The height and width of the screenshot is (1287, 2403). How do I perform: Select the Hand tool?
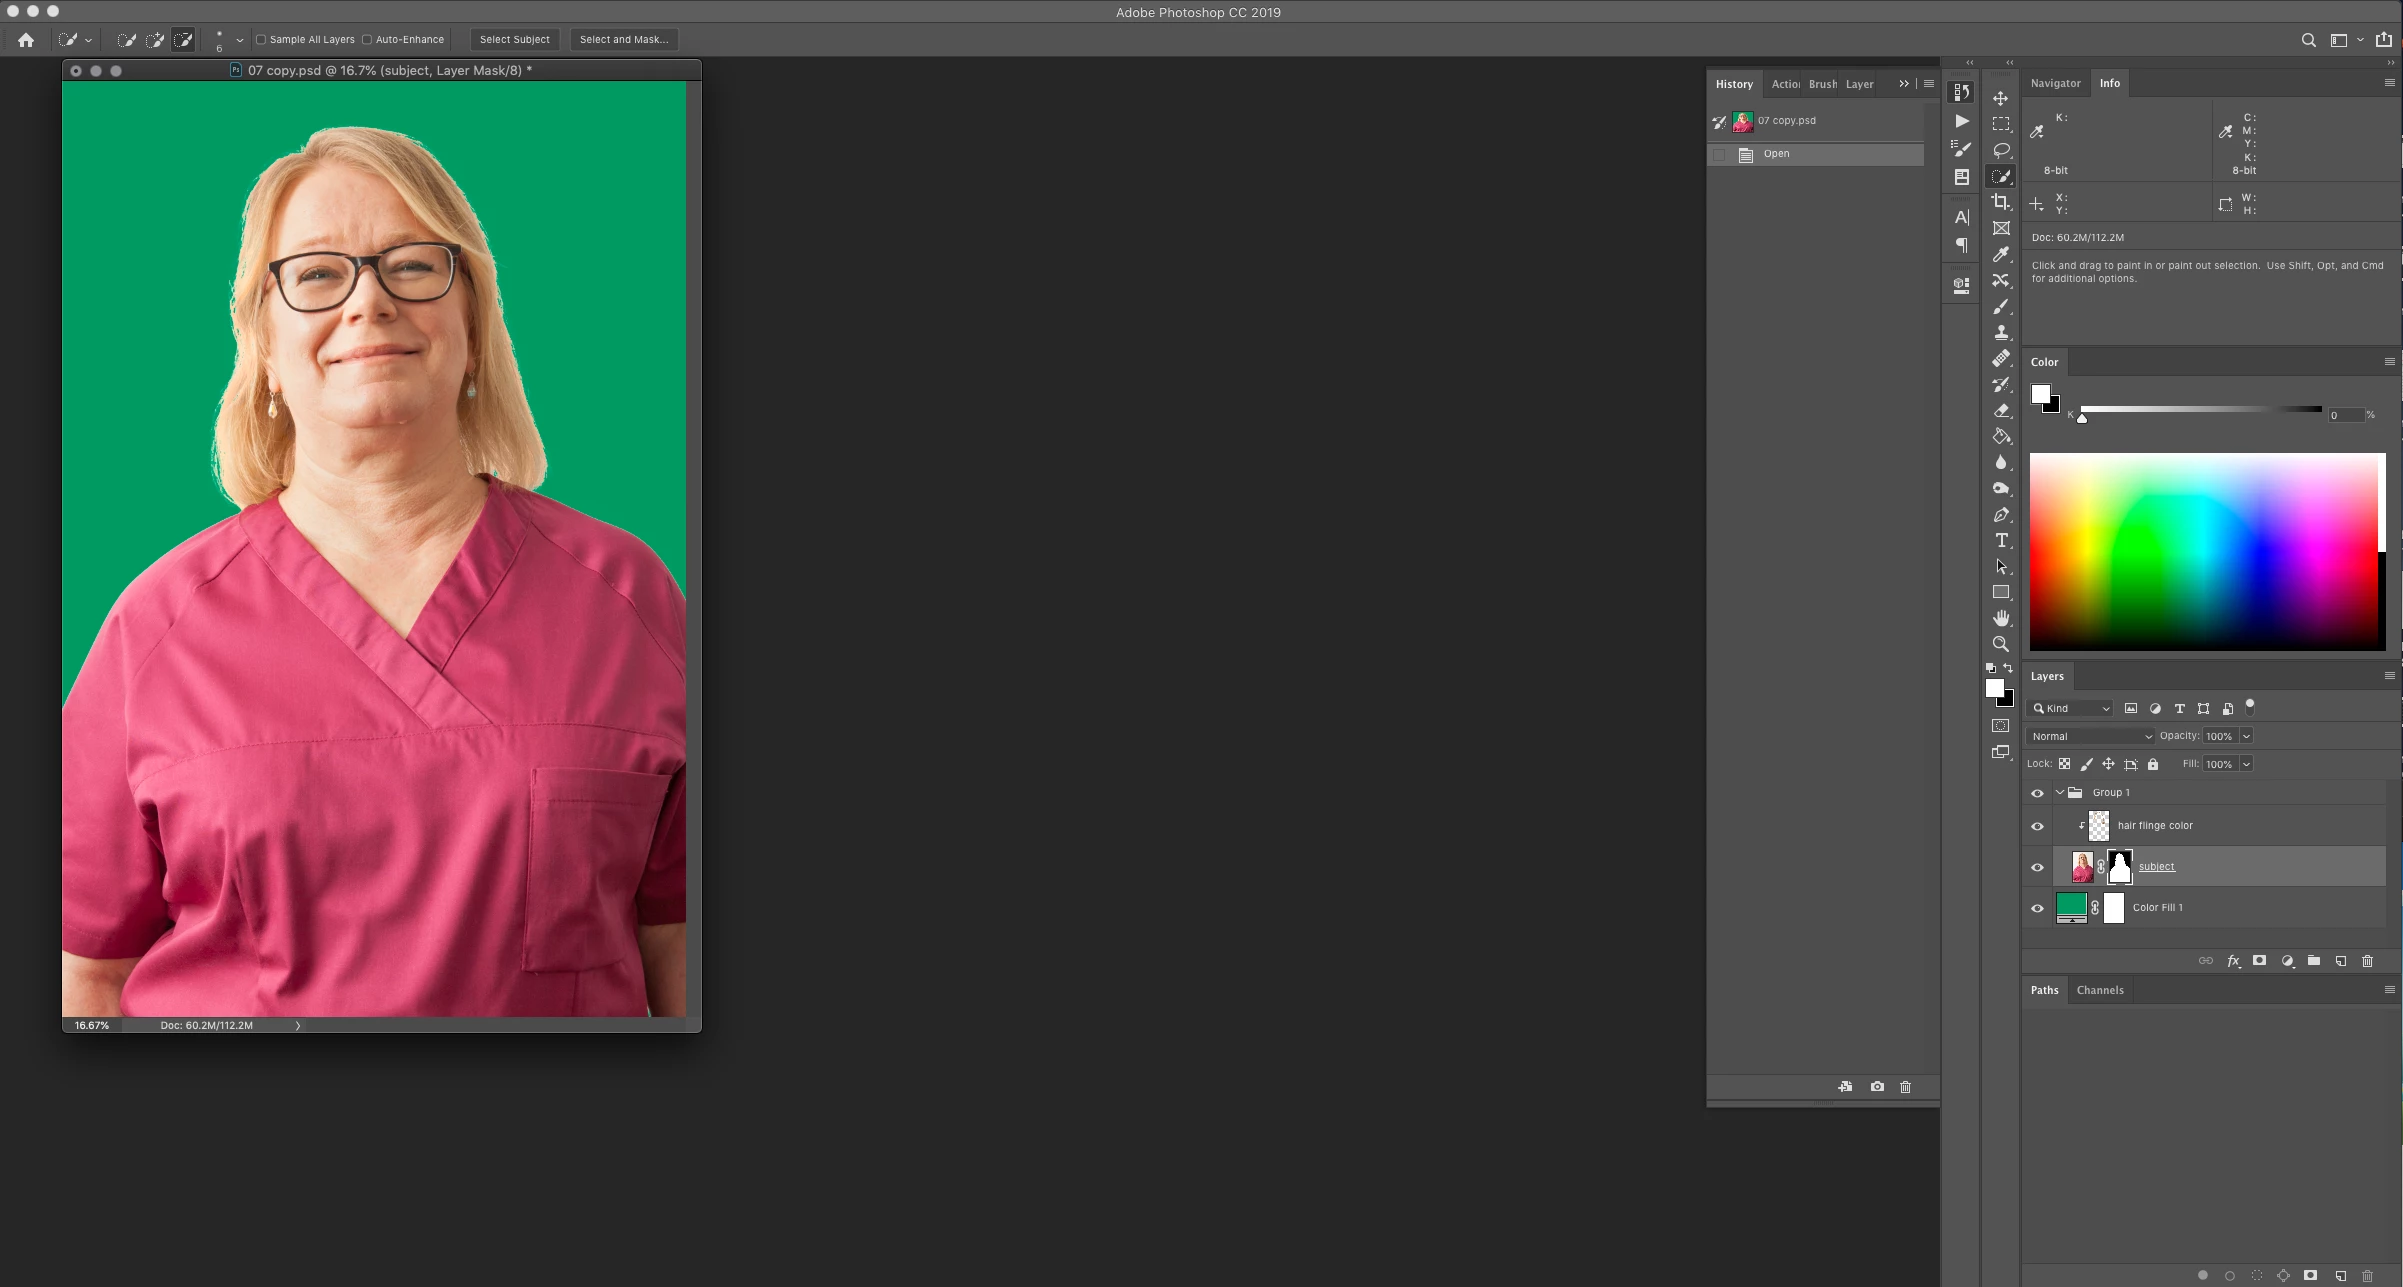pyautogui.click(x=2001, y=618)
